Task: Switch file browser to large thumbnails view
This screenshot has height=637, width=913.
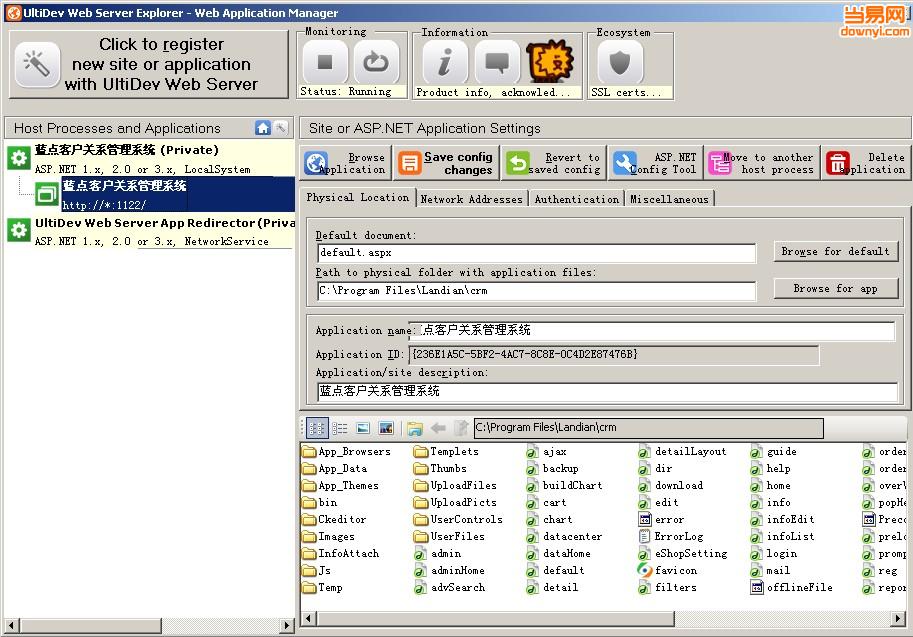Action: pyautogui.click(x=386, y=428)
